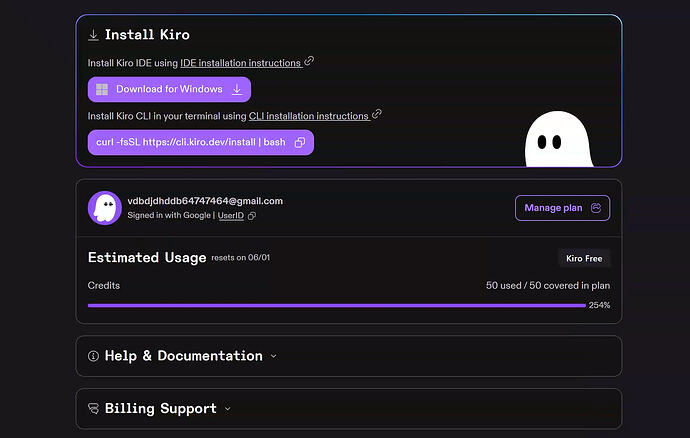Click the Credits label
690x438 pixels.
(x=104, y=285)
